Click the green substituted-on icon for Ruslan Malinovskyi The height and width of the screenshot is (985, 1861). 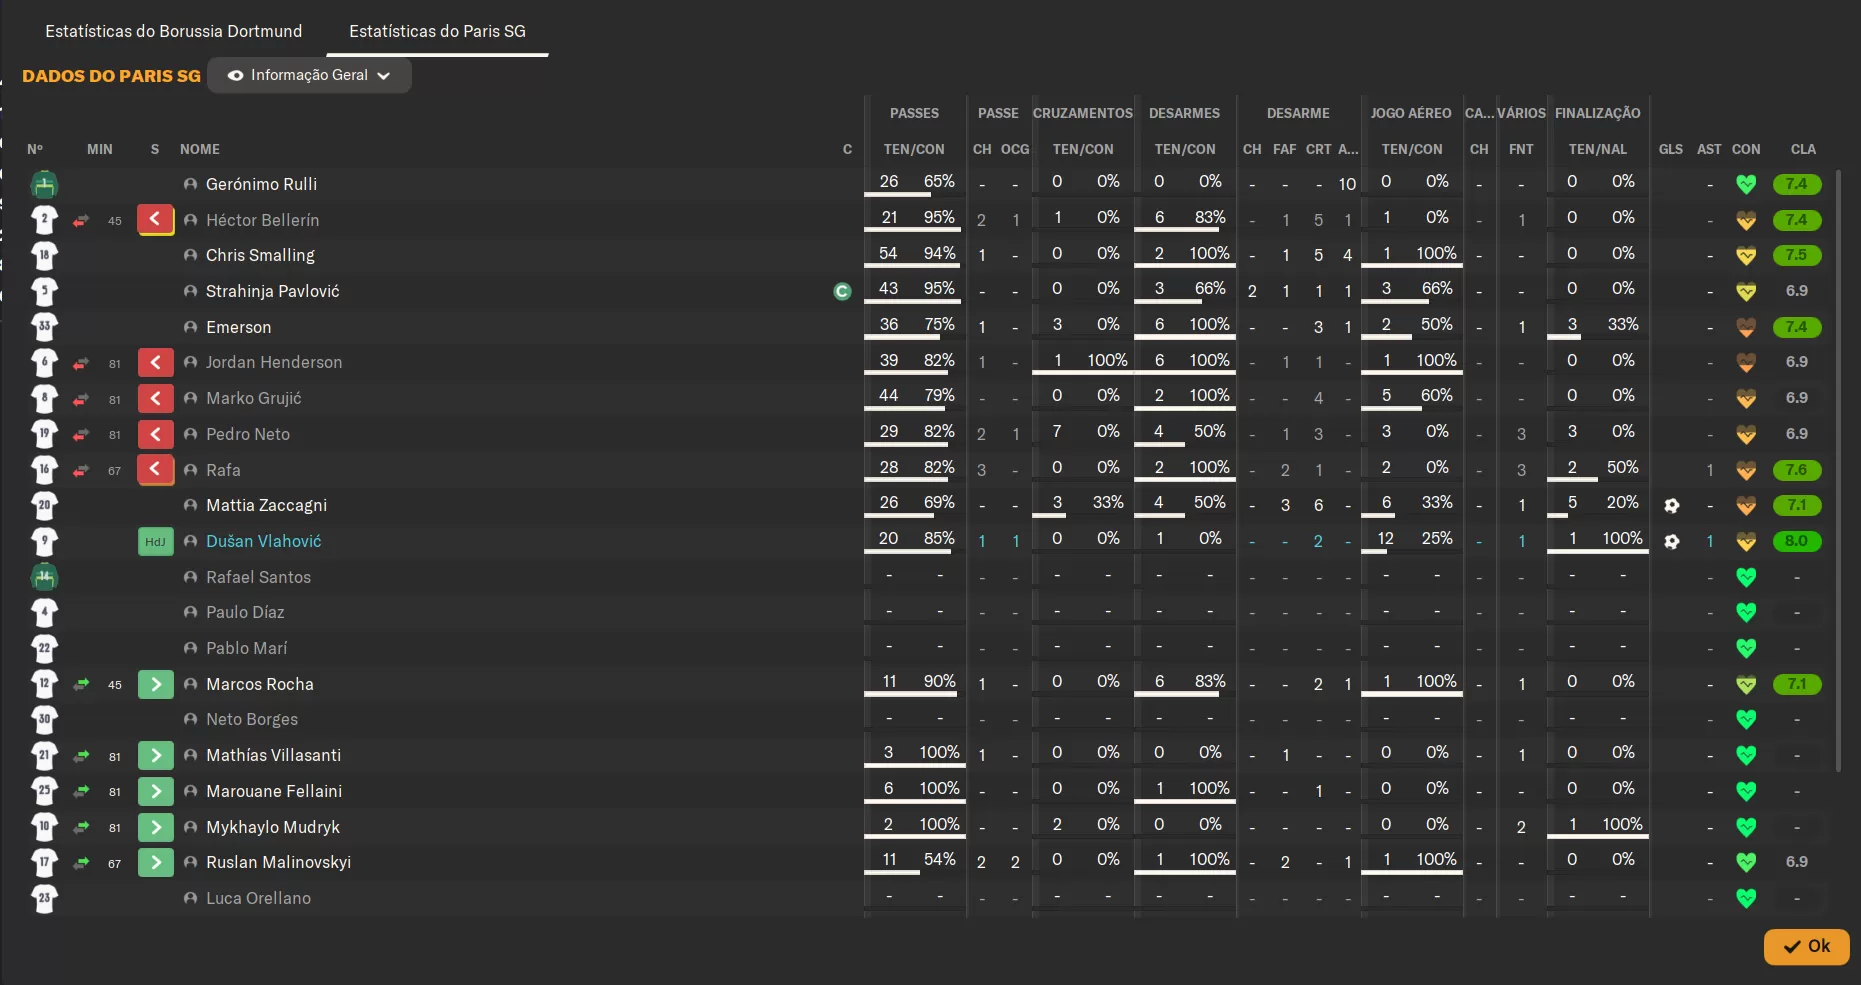pyautogui.click(x=155, y=862)
